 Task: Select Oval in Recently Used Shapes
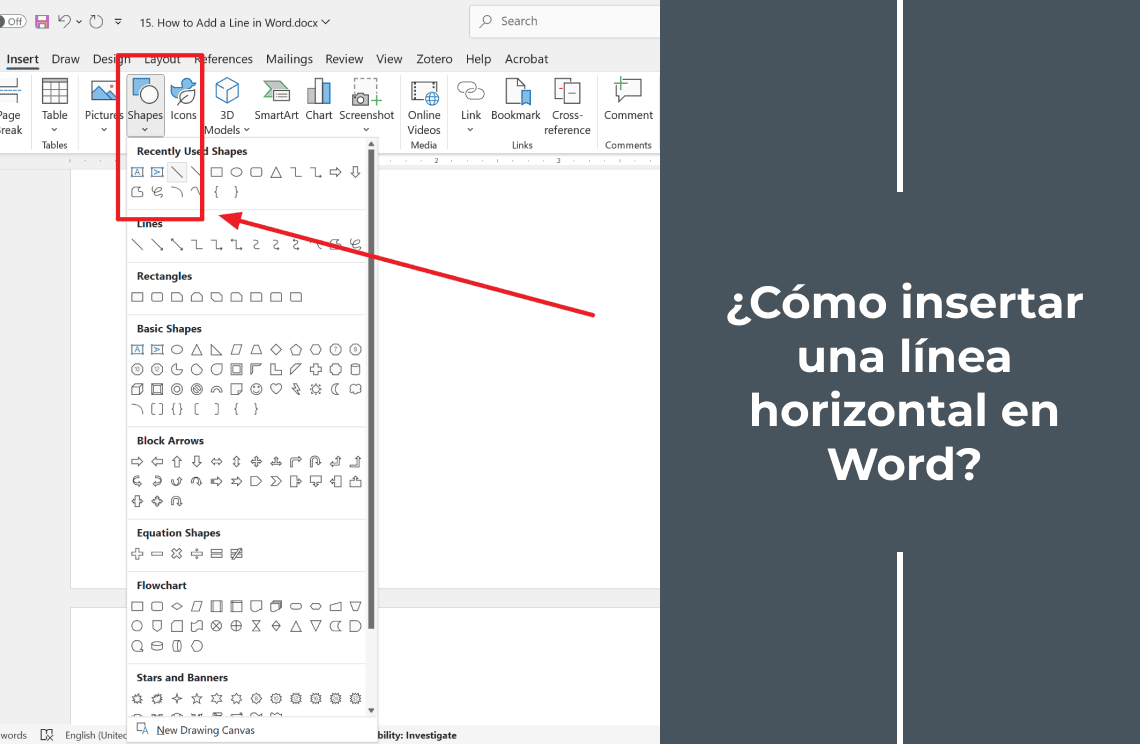tap(236, 172)
